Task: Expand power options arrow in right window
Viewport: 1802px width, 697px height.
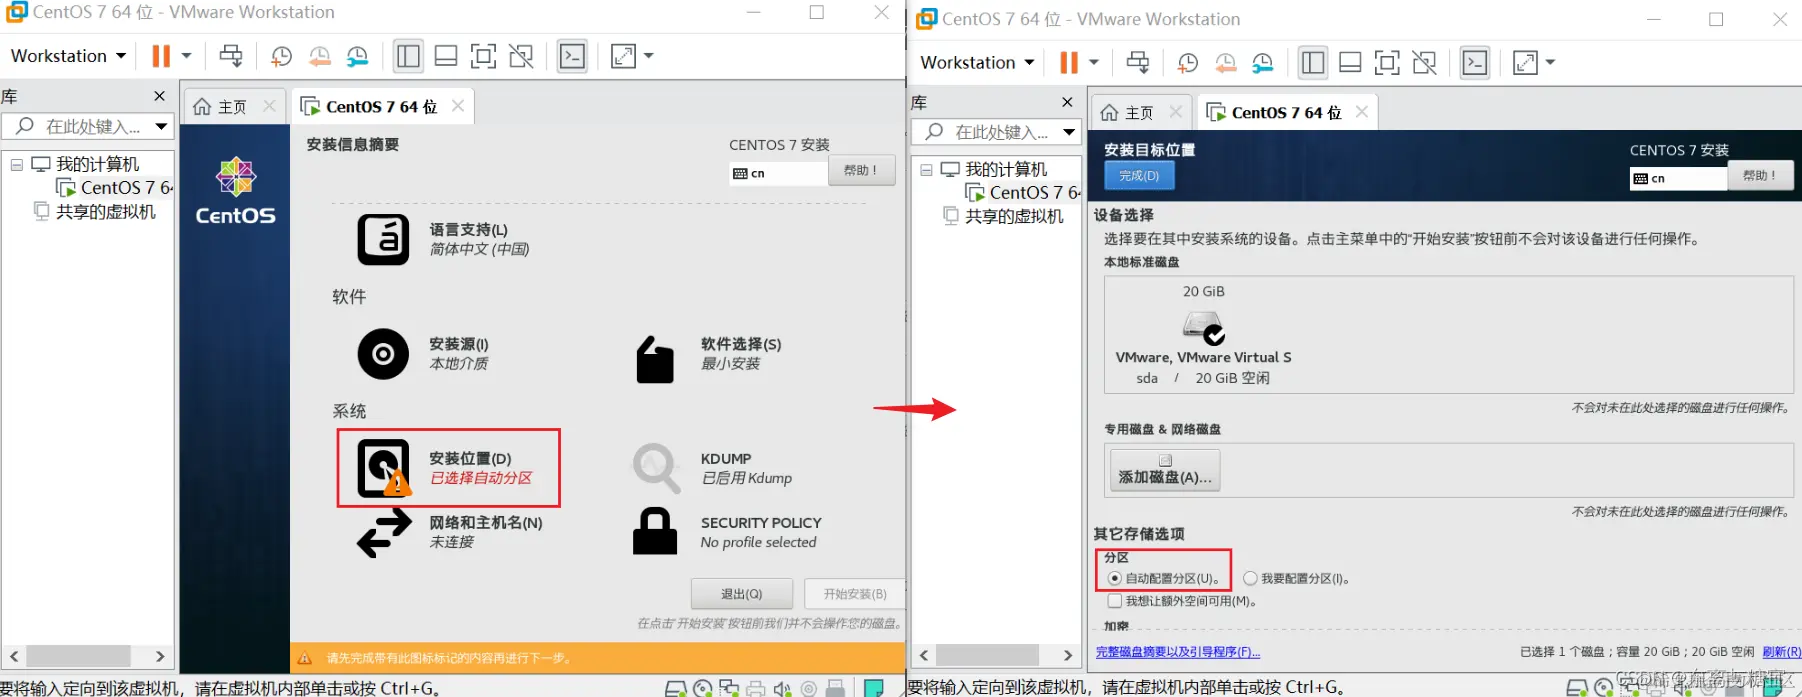Action: click(x=1094, y=62)
